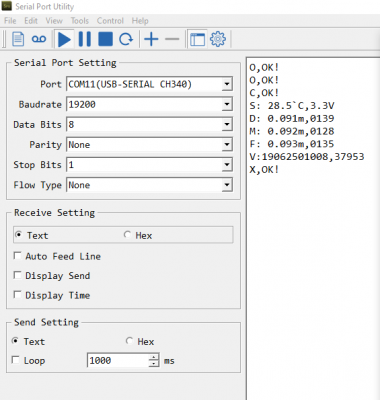Toggle the side panel layout icon
Viewport: 380px width, 400px height.
pos(197,39)
